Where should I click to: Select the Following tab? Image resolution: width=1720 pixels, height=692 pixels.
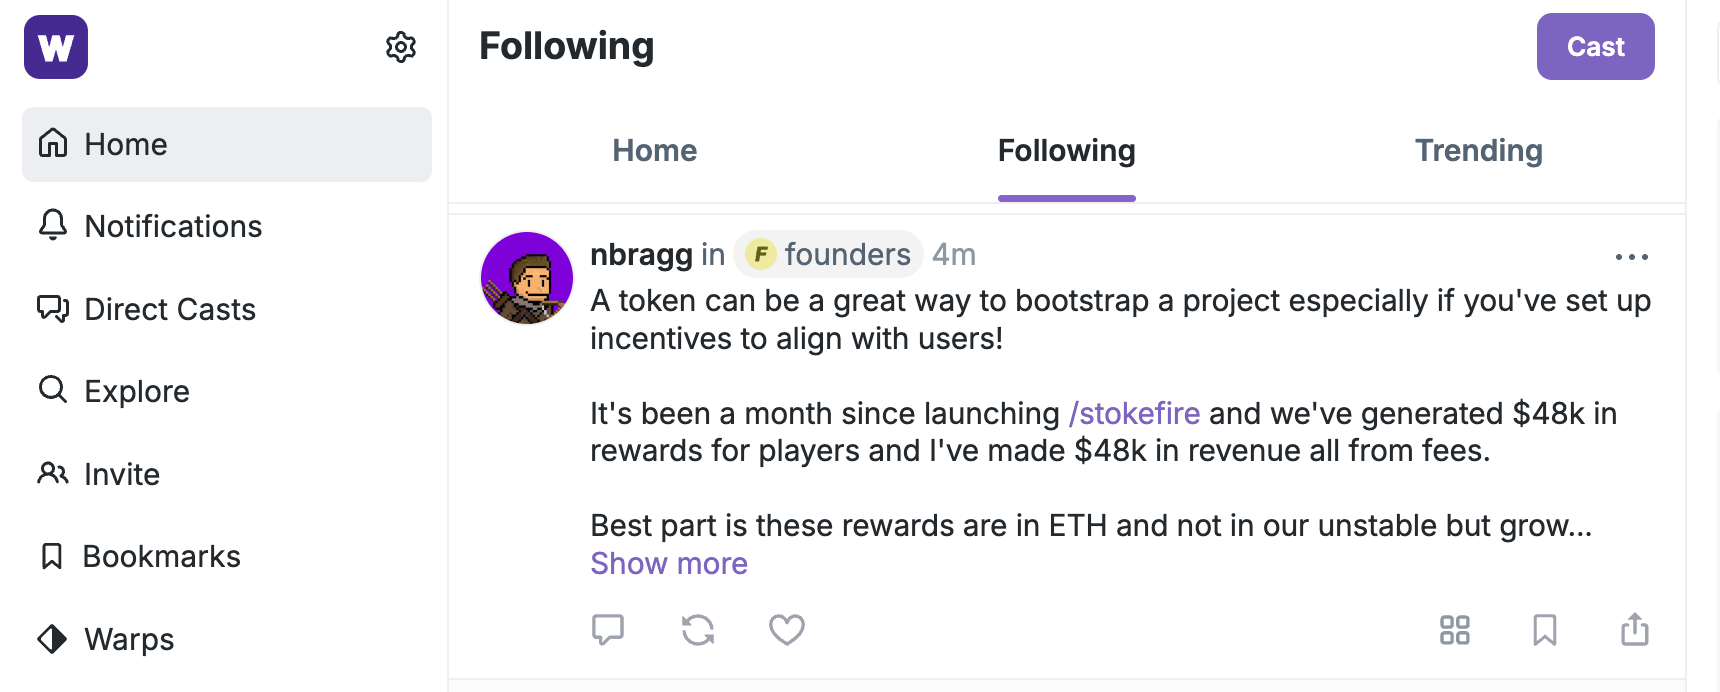(1066, 151)
